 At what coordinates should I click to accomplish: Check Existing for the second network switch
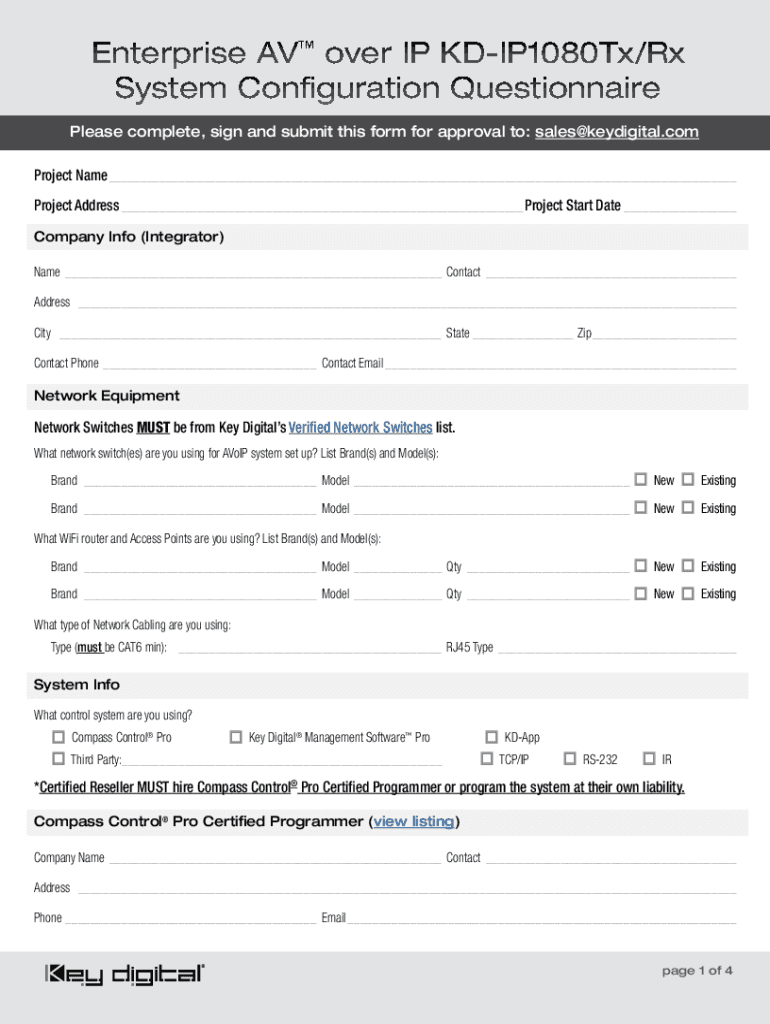(688, 508)
